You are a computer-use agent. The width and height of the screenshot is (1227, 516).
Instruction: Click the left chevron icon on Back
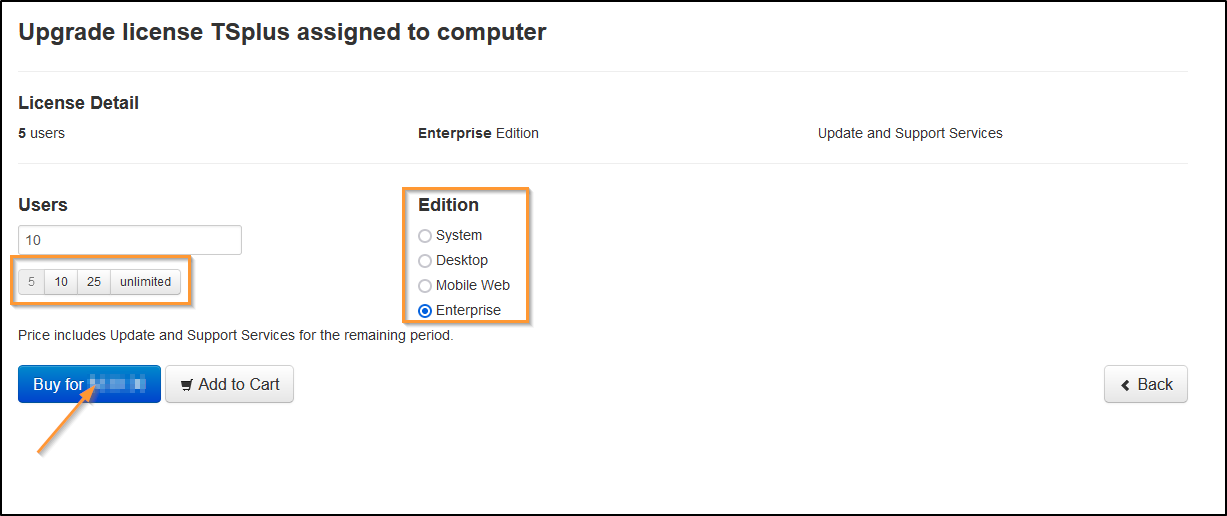pos(1126,385)
